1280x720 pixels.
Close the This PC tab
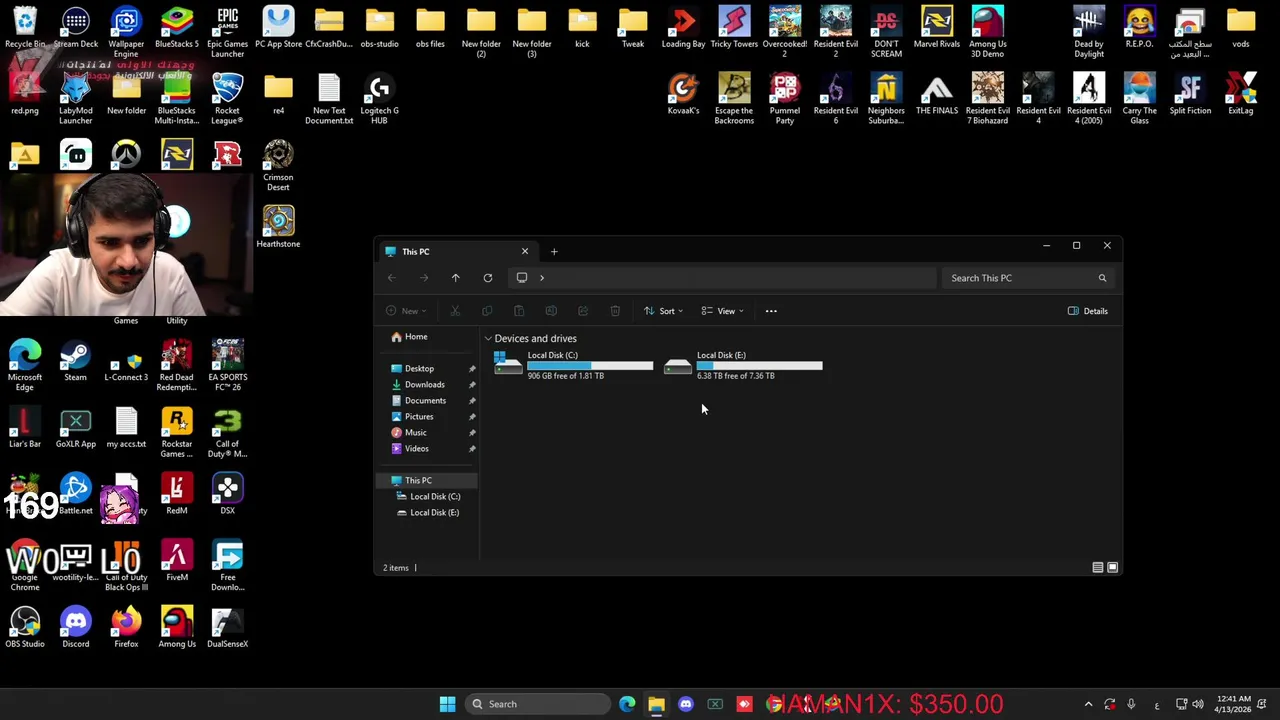click(x=524, y=251)
